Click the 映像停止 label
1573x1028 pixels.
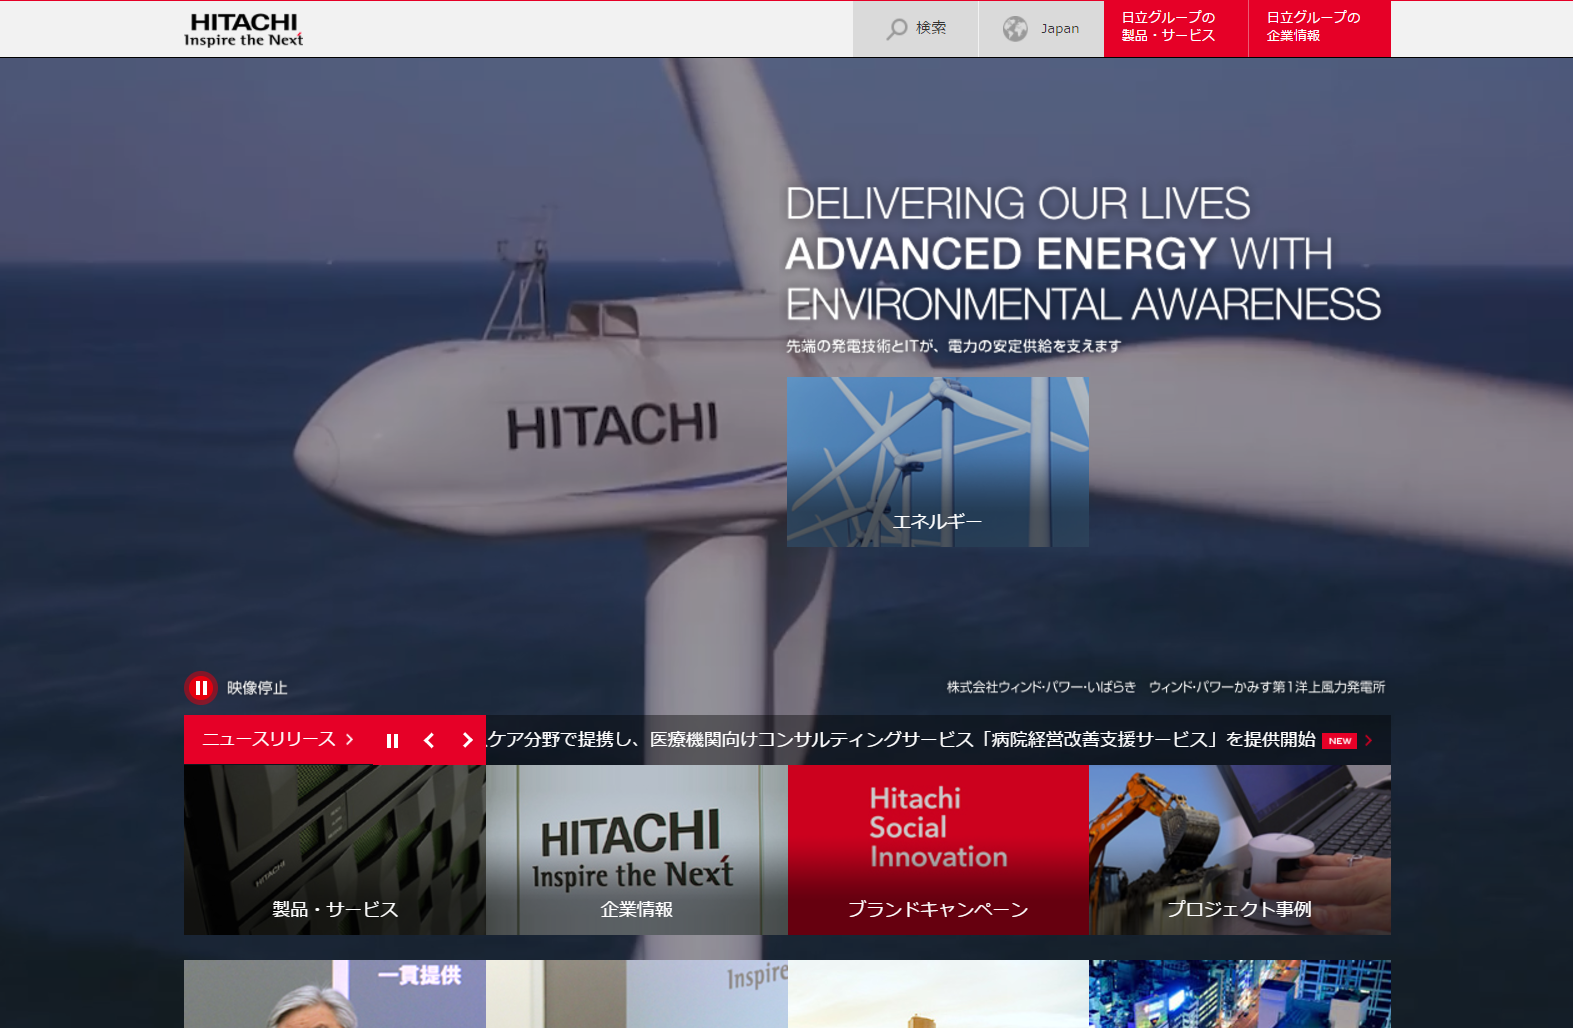click(x=257, y=688)
